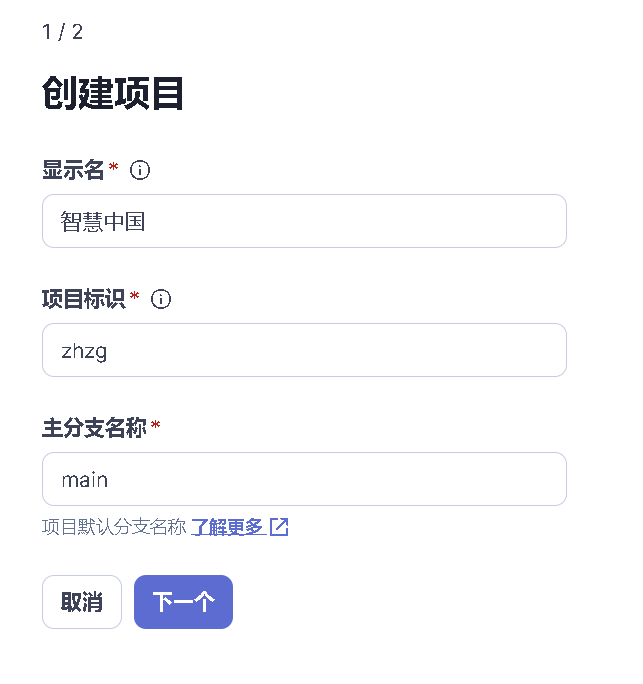Click the 创建项目 heading
Viewport: 643px width, 684px height.
(x=113, y=94)
